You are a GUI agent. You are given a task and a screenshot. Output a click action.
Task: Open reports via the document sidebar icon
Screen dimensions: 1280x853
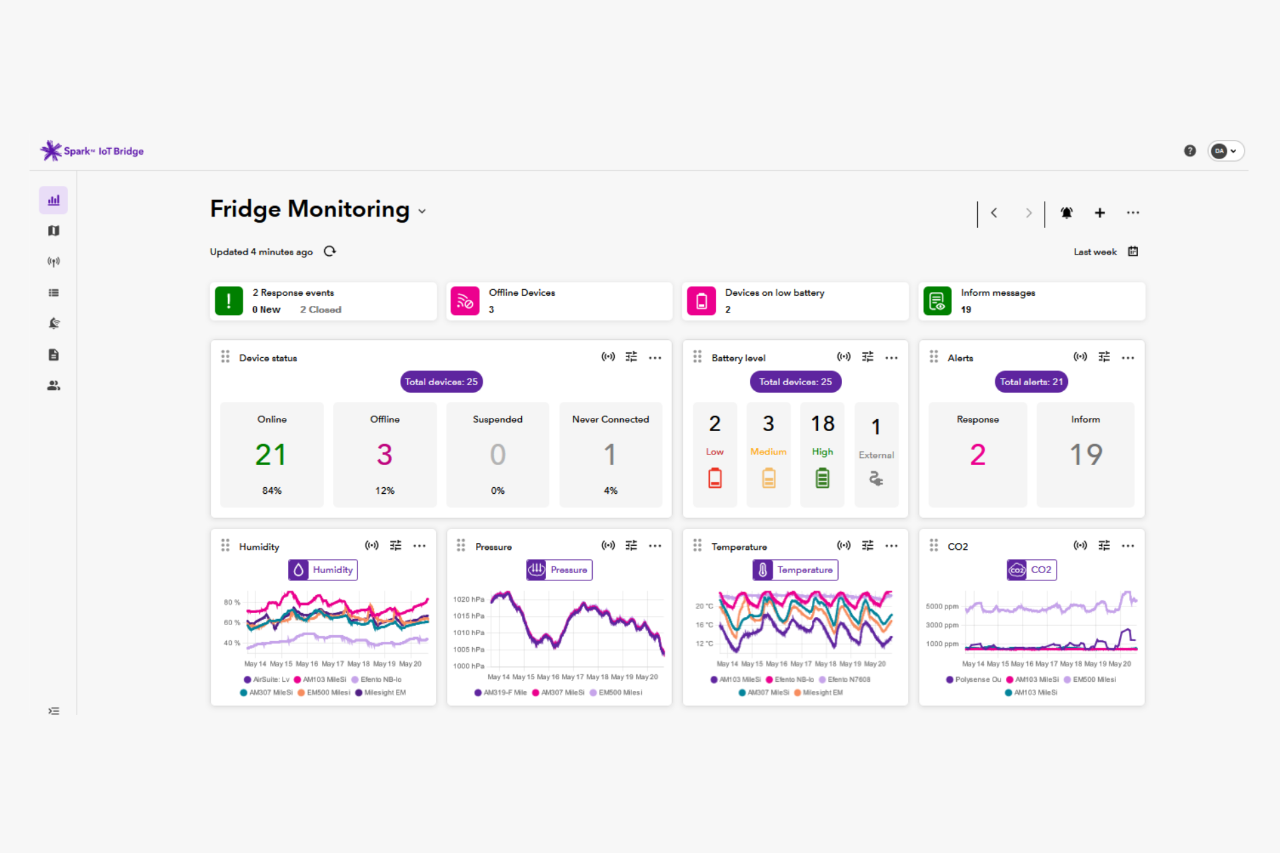(x=53, y=354)
